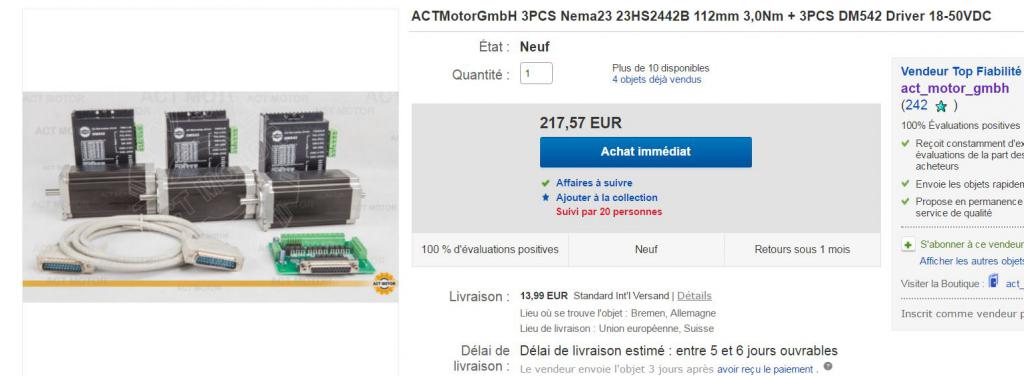This screenshot has height=376, width=1024.
Task: Click the help icon after payment text
Action: click(828, 367)
